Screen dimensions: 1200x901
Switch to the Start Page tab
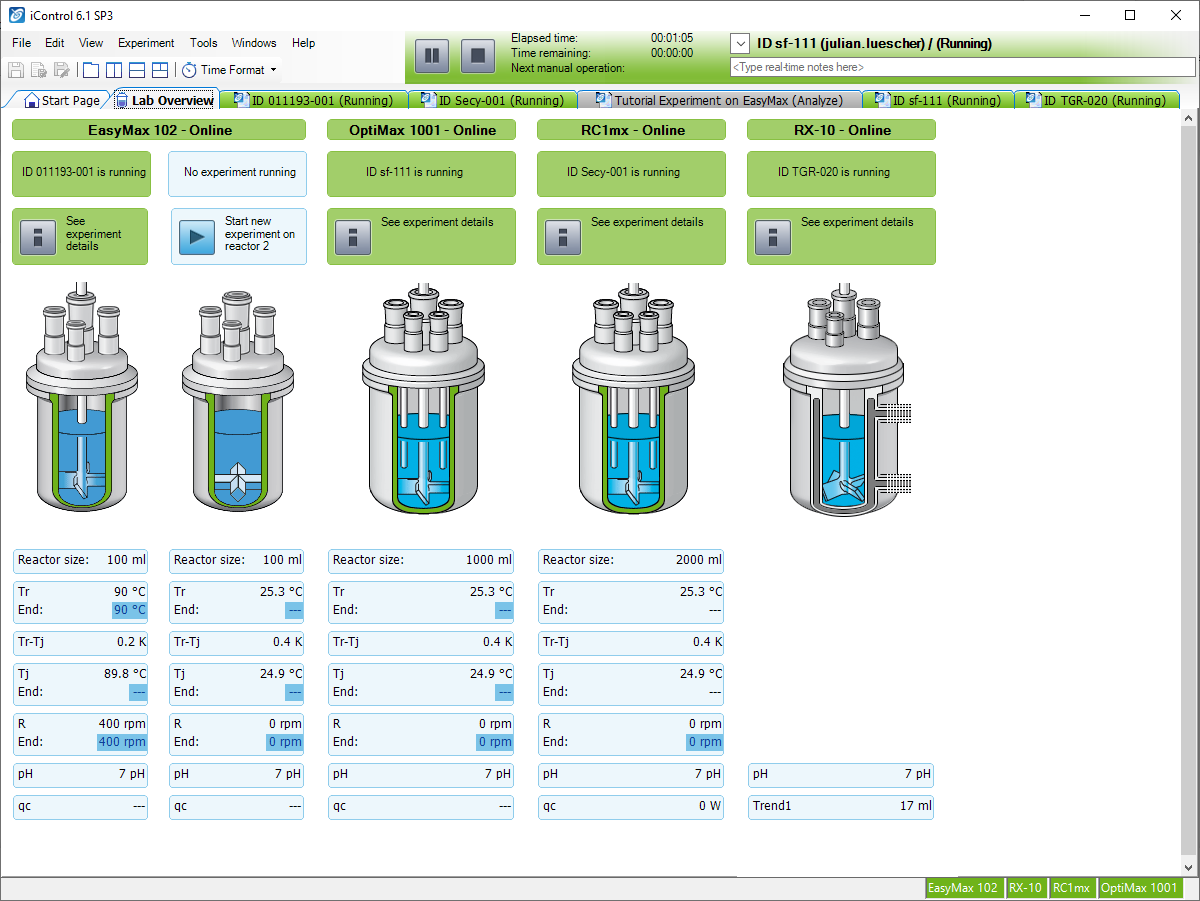click(x=62, y=100)
